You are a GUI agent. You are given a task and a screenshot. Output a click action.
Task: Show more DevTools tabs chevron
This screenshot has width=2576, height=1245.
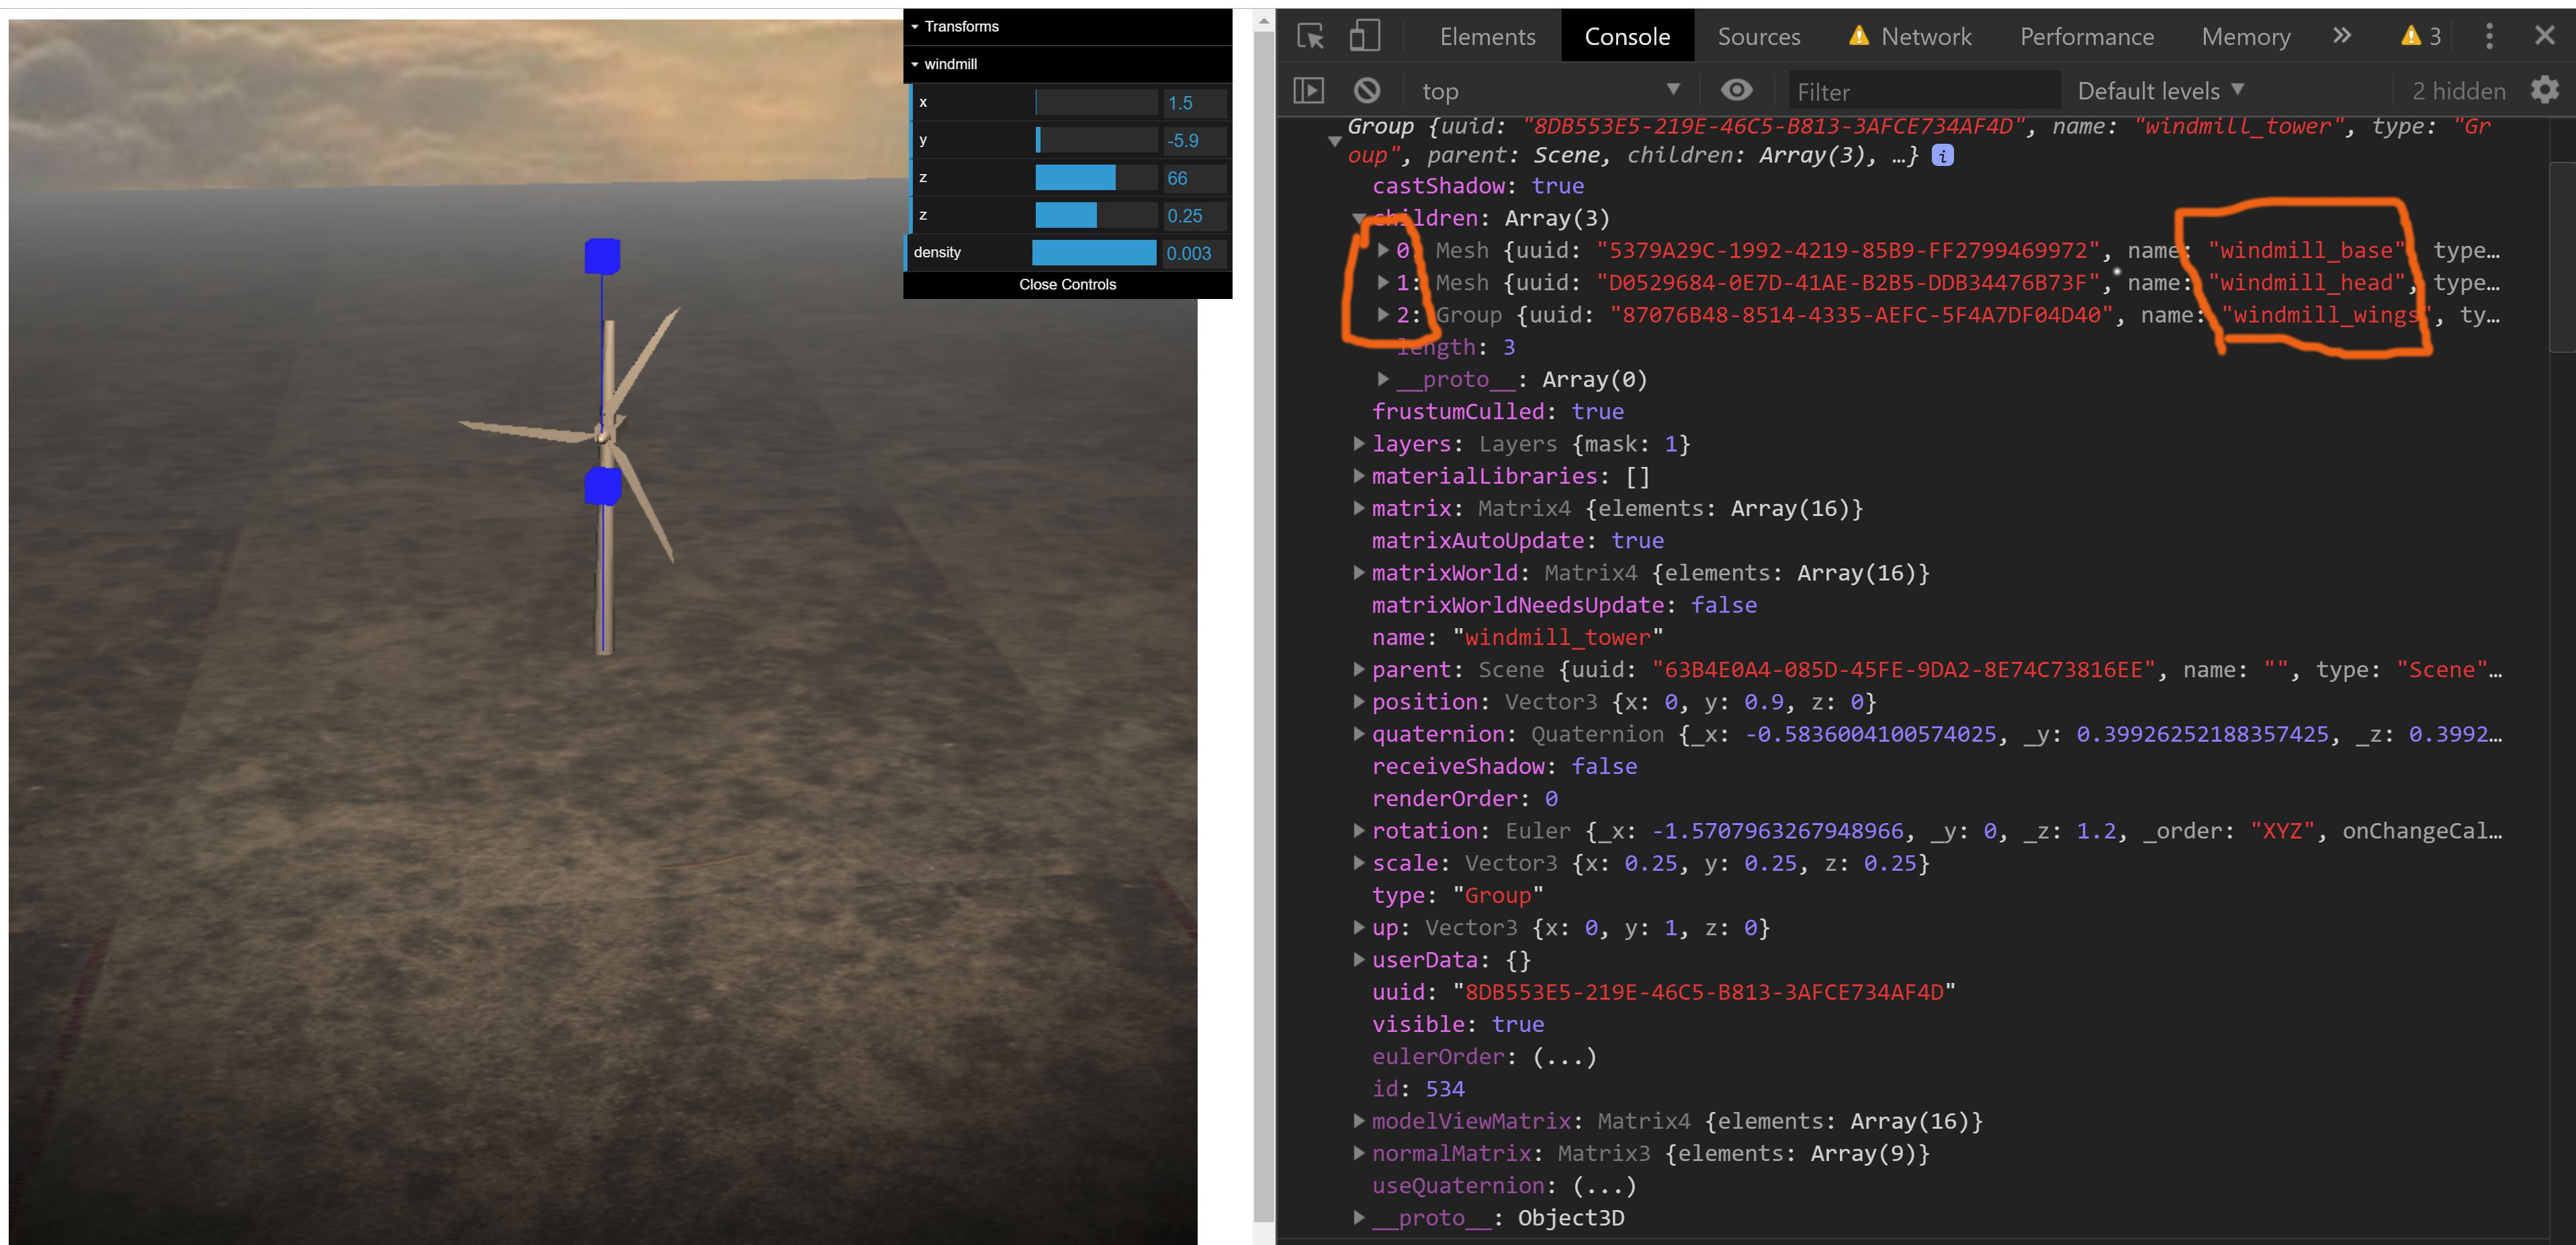point(2342,37)
